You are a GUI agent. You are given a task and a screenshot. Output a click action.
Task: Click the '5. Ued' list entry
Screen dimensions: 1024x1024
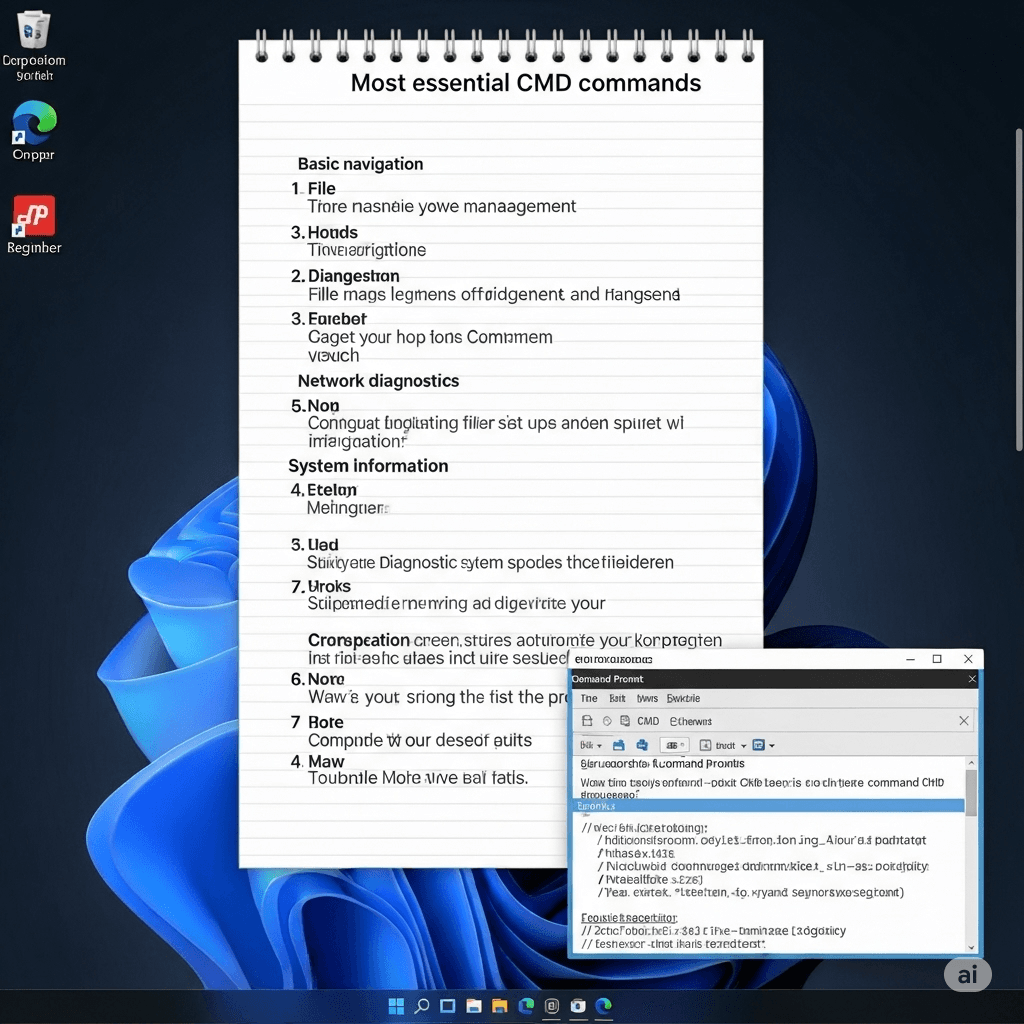[314, 545]
